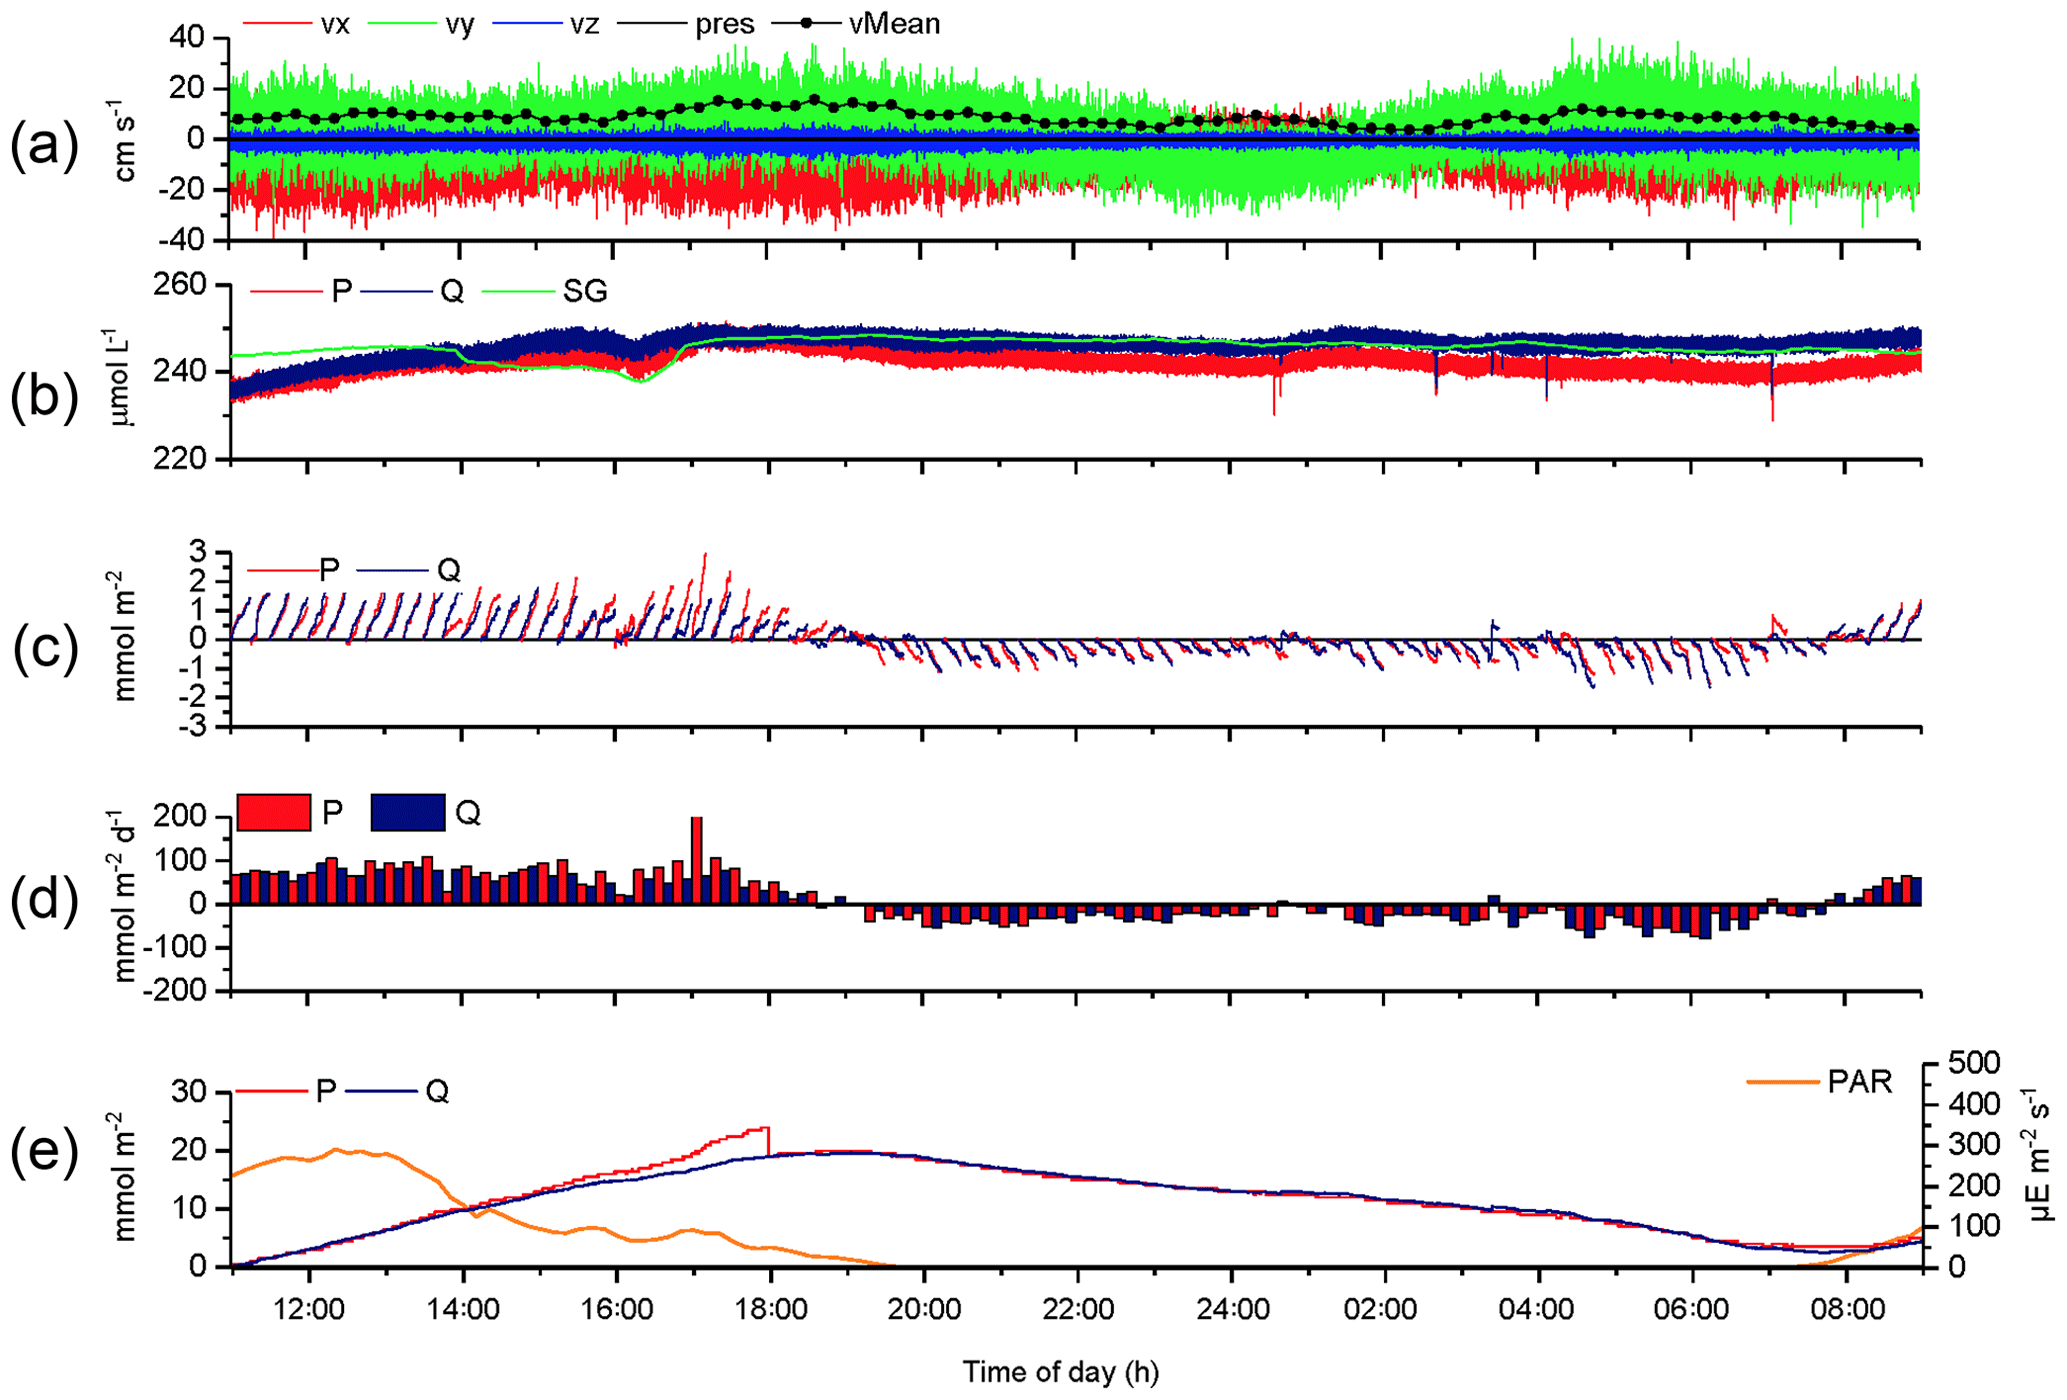Screen dimensions: 2067x1400
Task: Select the panel (a) label
Action: coord(44,145)
